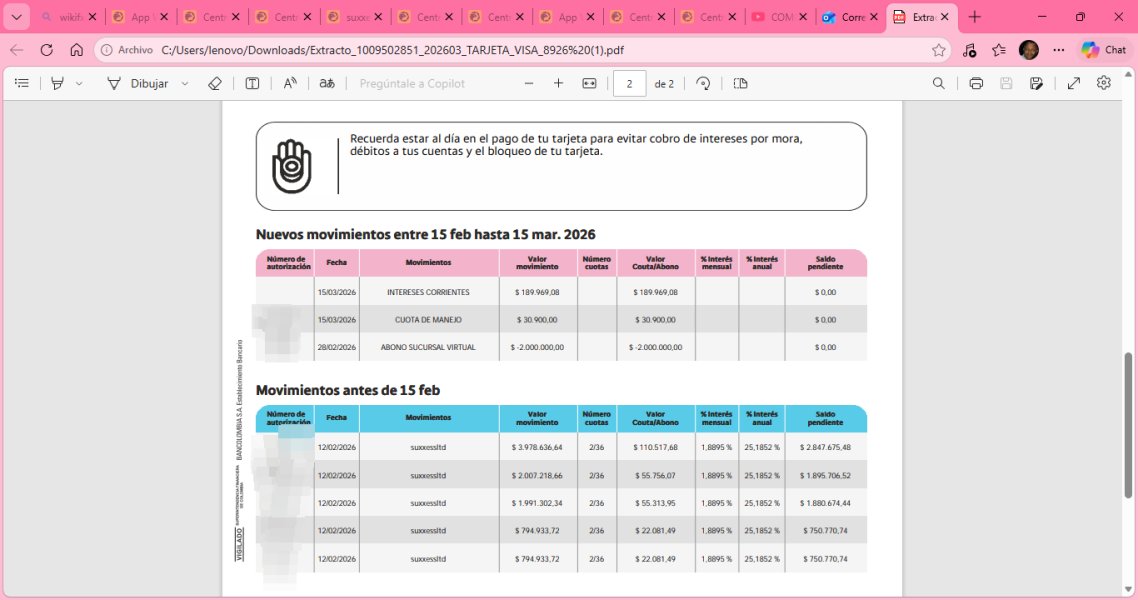
Task: Open the media control music icon
Action: pyautogui.click(x=969, y=50)
